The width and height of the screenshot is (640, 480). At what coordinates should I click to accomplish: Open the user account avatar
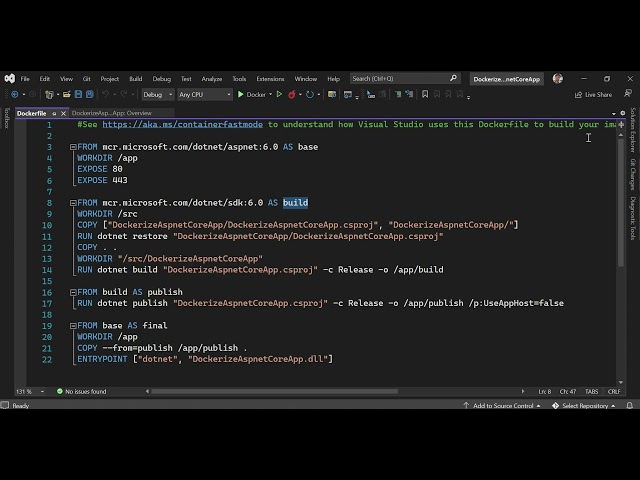558,78
